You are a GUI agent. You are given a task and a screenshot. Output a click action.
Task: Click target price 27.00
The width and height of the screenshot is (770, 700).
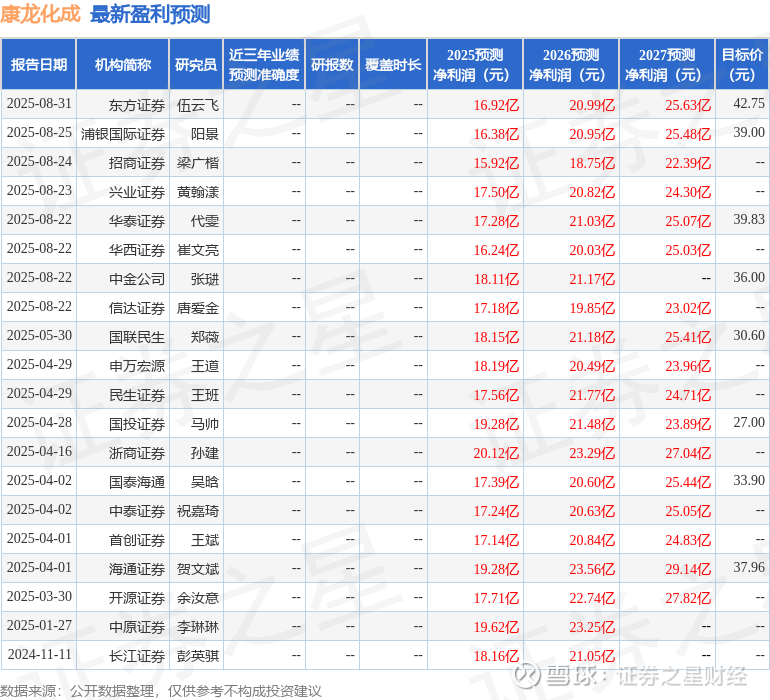tap(749, 422)
